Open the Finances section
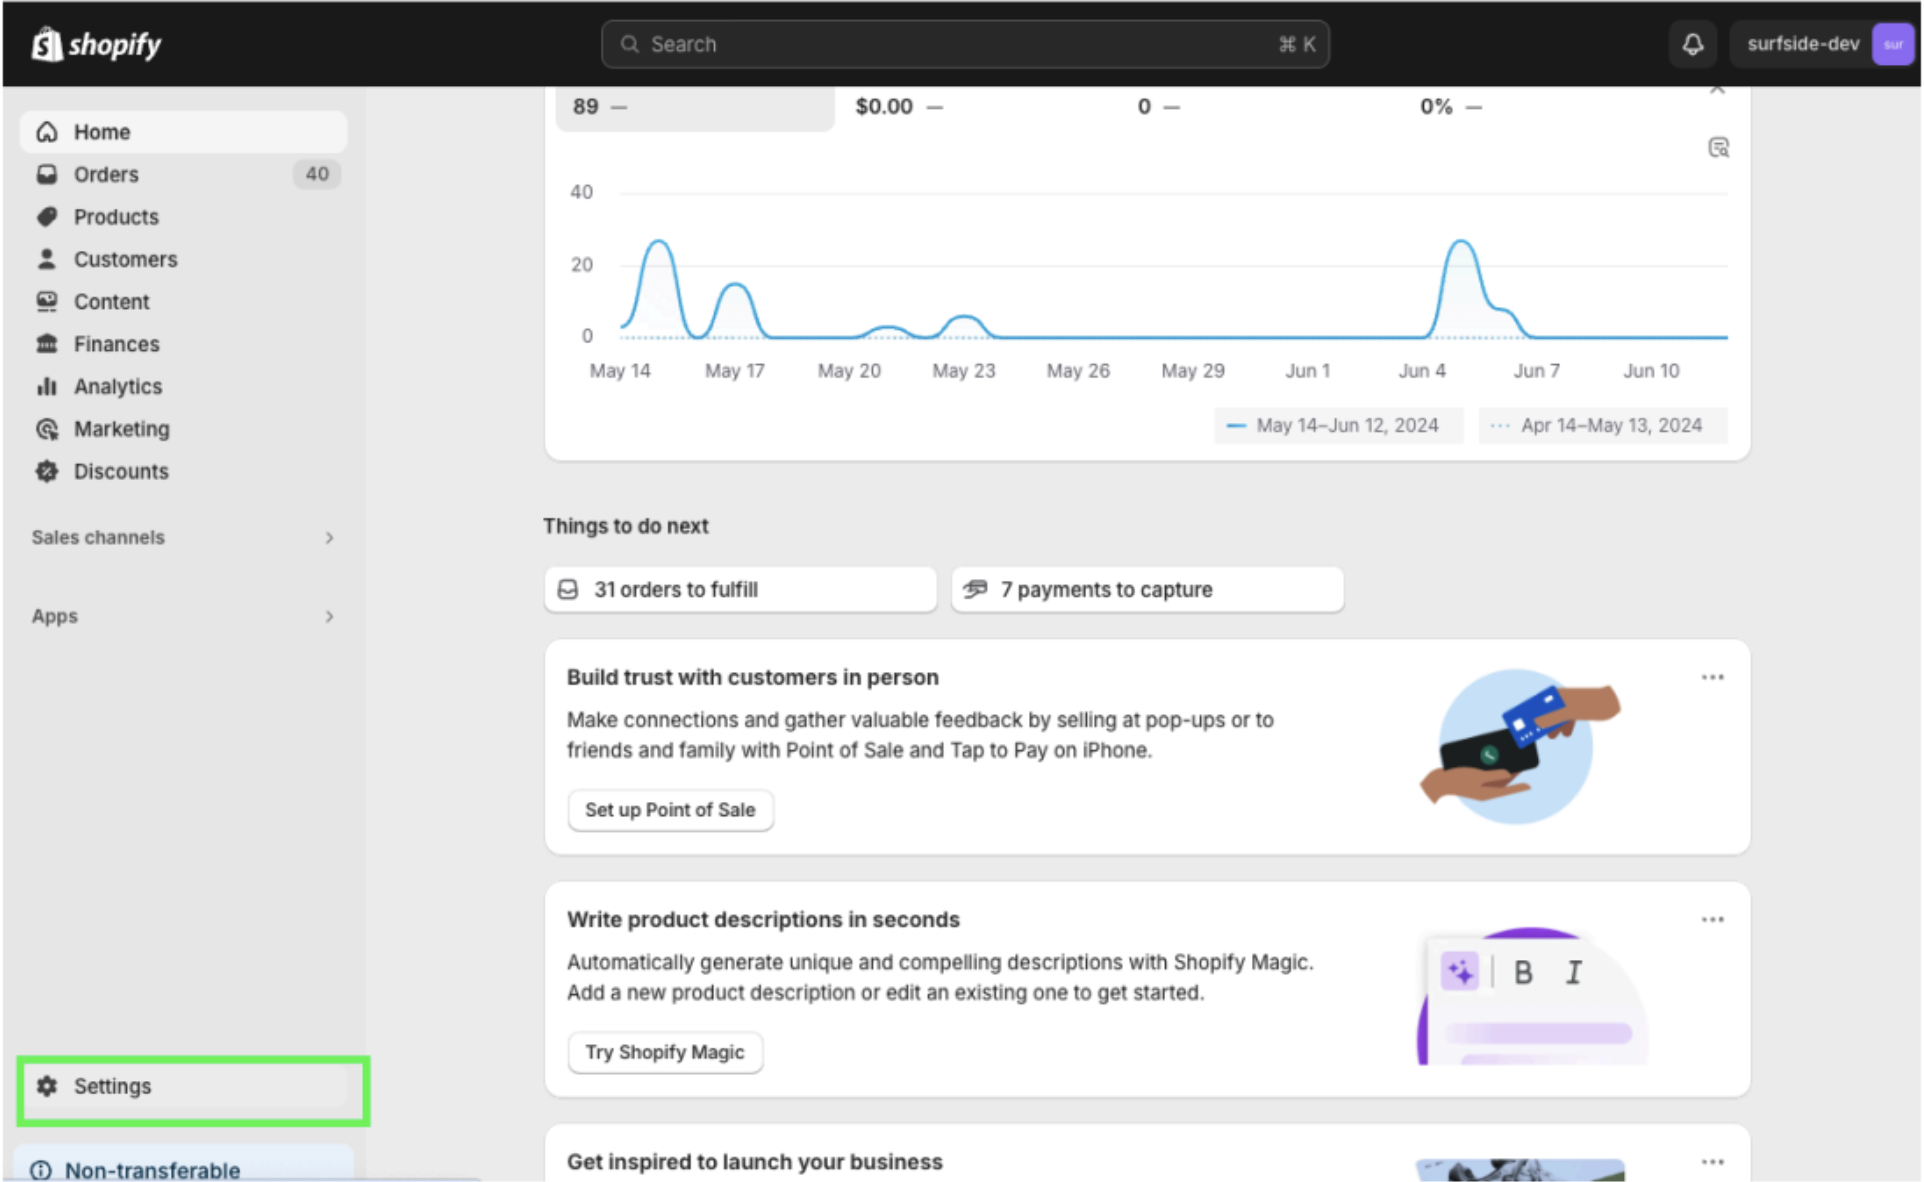Screen dimensions: 1924x1182 [183, 344]
